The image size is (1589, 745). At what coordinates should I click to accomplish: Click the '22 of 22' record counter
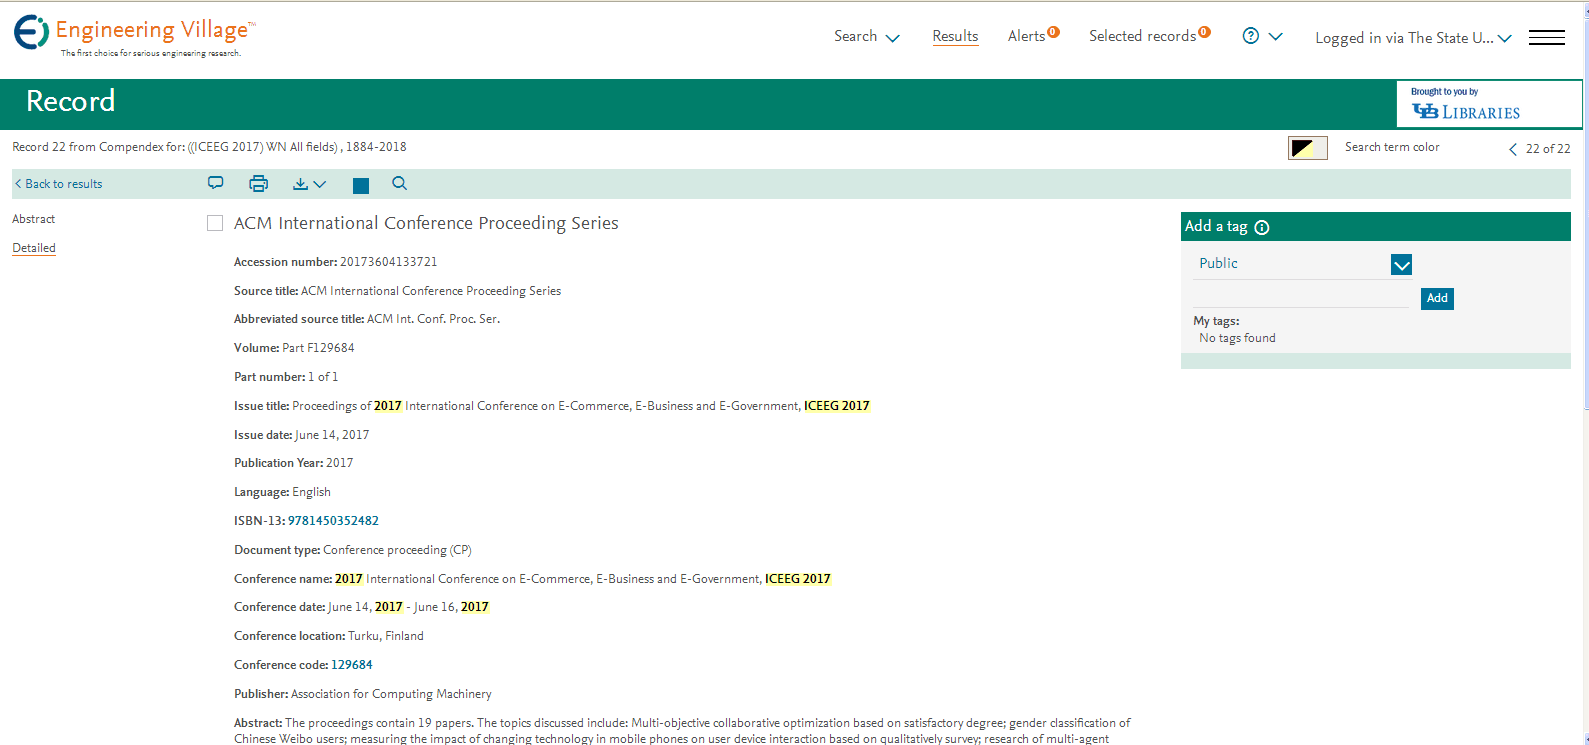click(1548, 149)
